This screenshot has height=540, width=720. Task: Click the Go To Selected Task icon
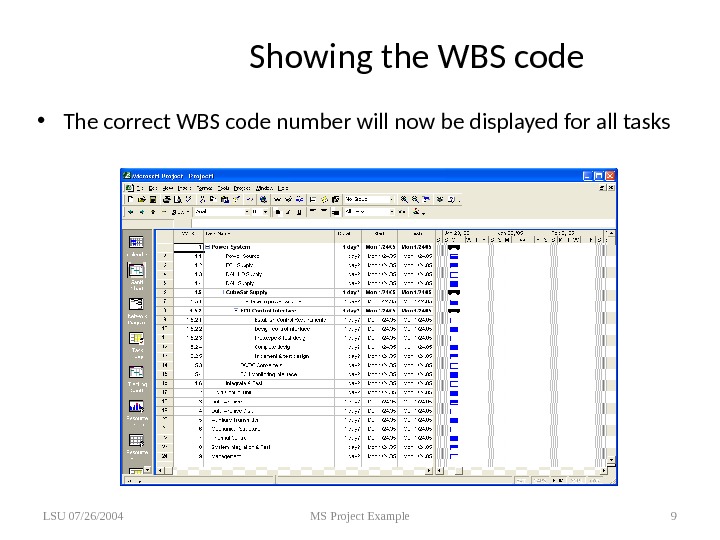click(426, 199)
